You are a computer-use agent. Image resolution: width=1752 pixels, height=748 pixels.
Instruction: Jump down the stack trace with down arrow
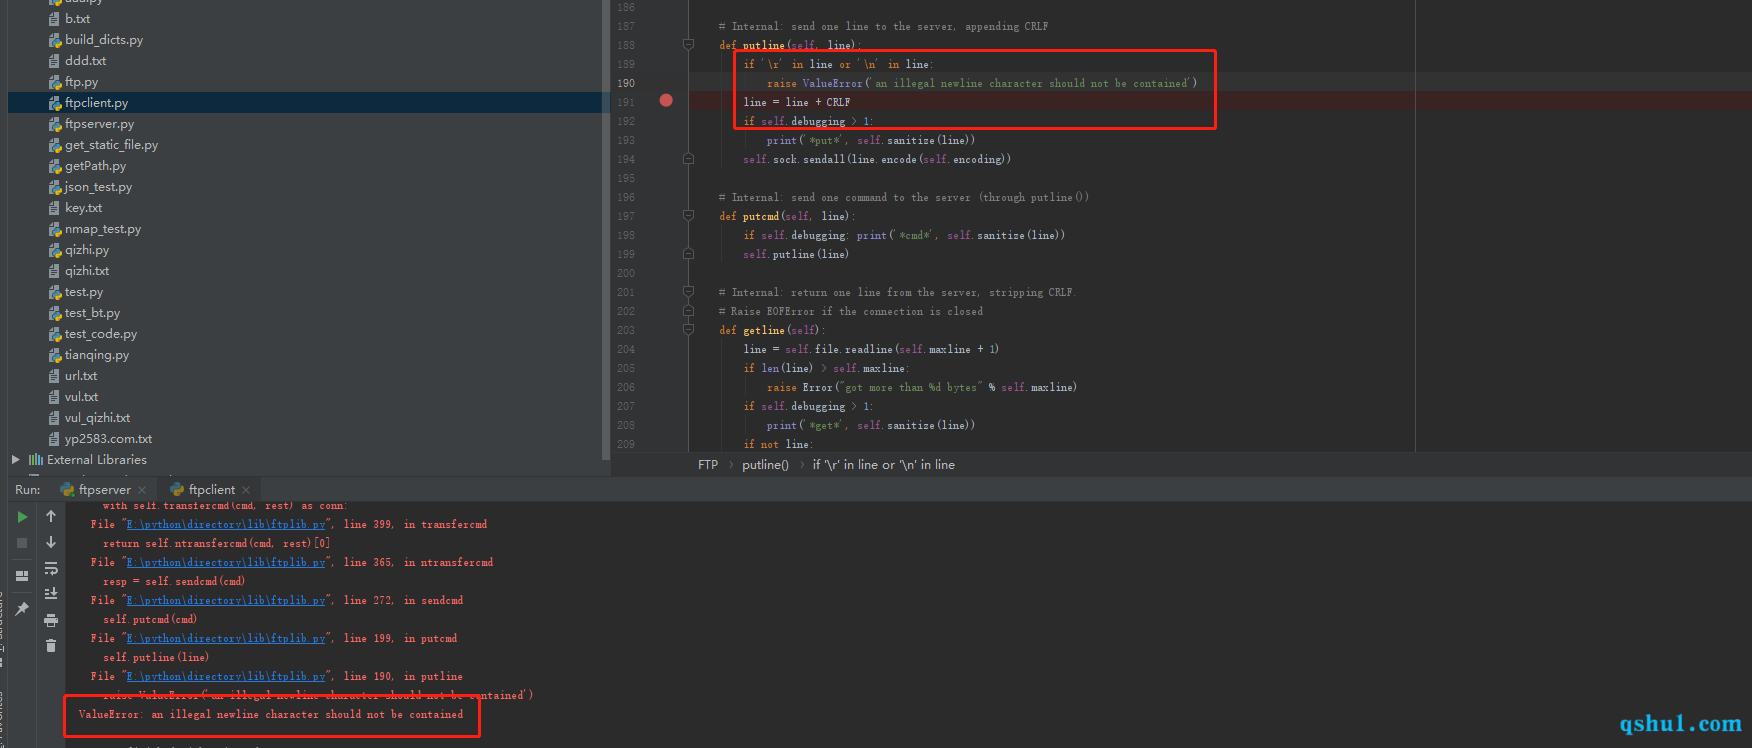pos(51,542)
